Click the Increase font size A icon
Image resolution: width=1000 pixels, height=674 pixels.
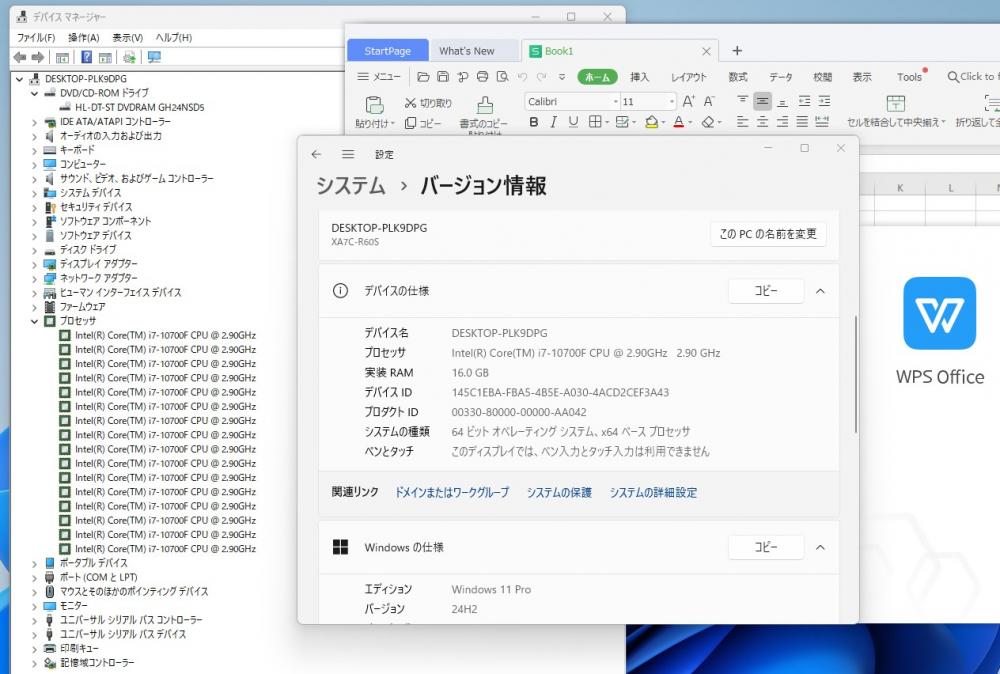pos(688,101)
